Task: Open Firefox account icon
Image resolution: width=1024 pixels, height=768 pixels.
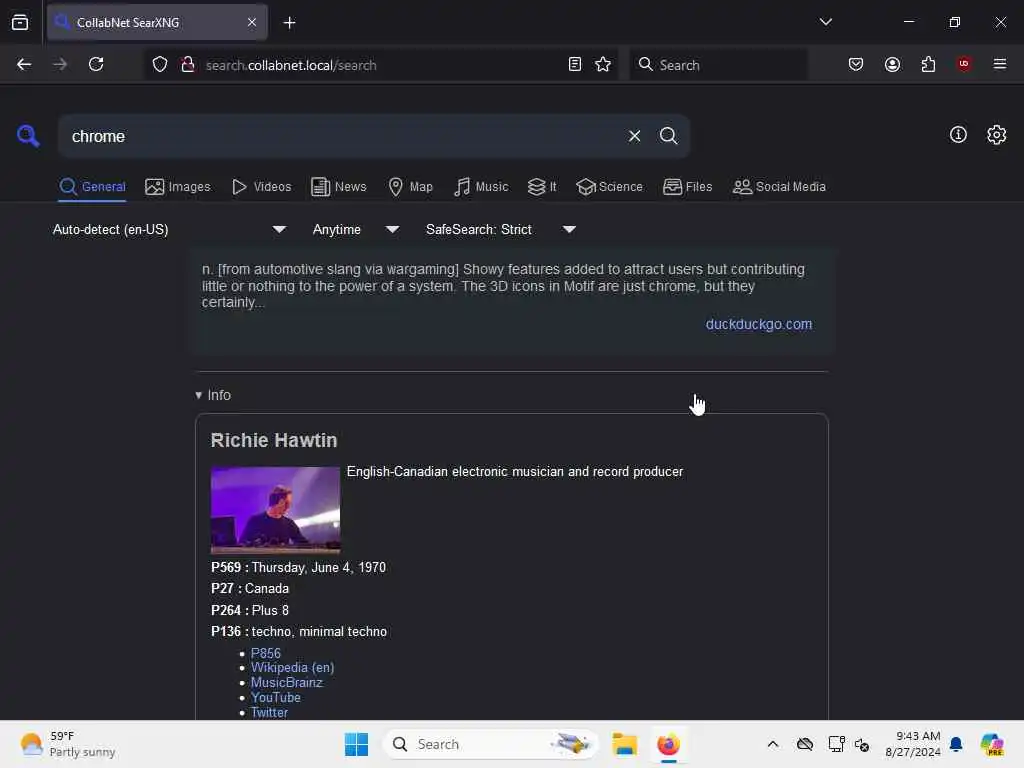Action: coord(892,64)
